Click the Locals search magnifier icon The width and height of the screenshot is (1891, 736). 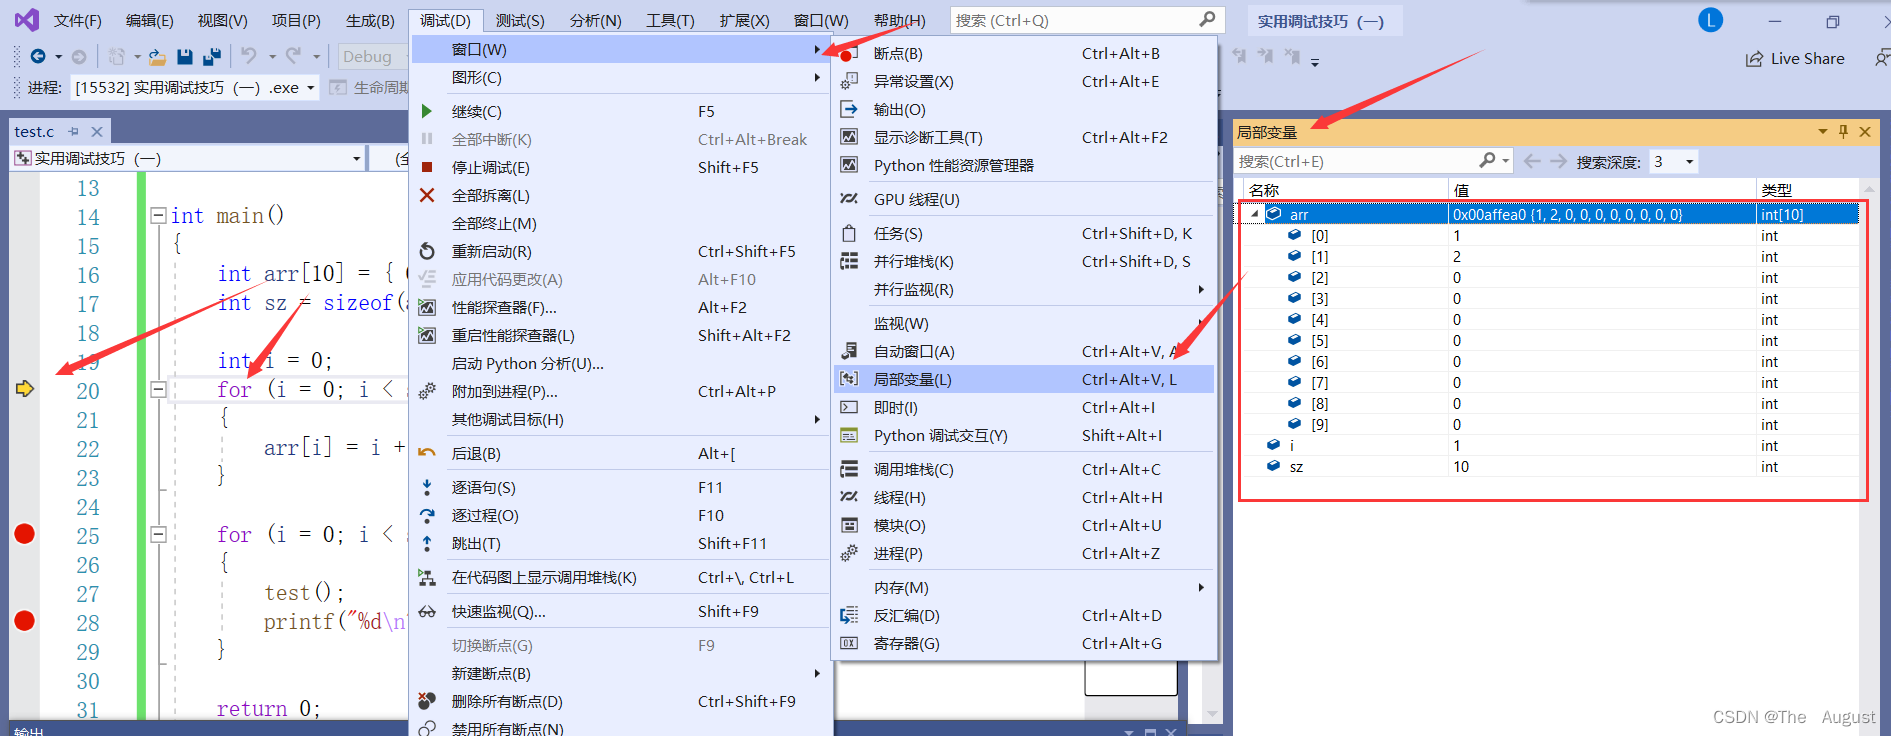(x=1488, y=161)
